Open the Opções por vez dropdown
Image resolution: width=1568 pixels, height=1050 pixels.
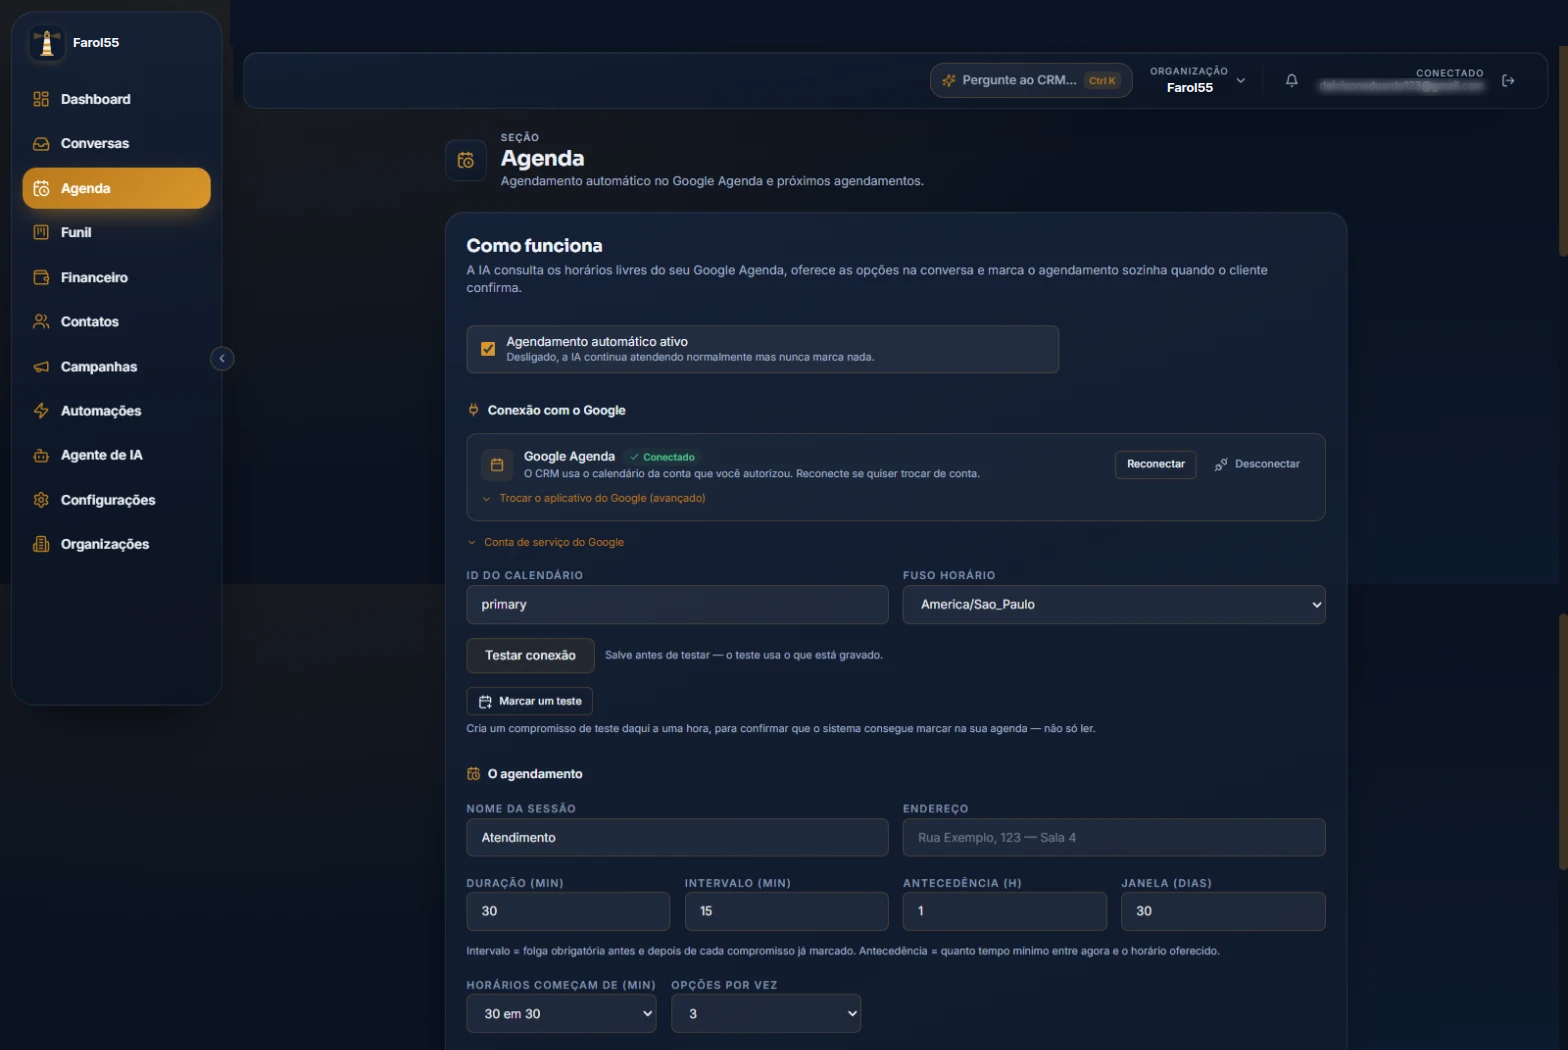click(x=766, y=1014)
